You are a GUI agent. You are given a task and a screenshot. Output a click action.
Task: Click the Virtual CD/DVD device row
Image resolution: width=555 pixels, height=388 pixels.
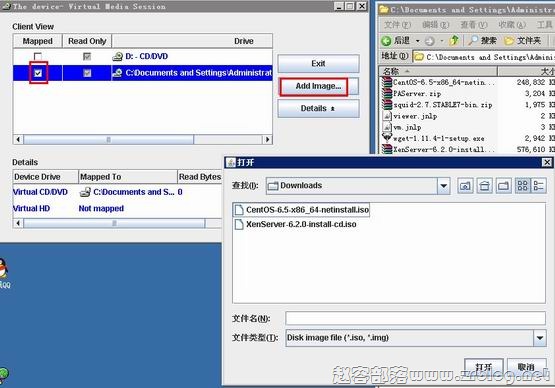coord(117,192)
